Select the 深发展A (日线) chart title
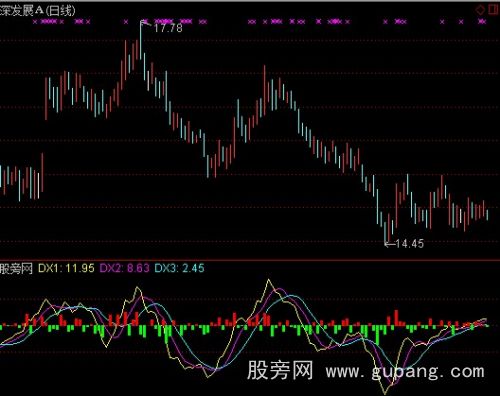The width and height of the screenshot is (500, 396). tap(38, 11)
